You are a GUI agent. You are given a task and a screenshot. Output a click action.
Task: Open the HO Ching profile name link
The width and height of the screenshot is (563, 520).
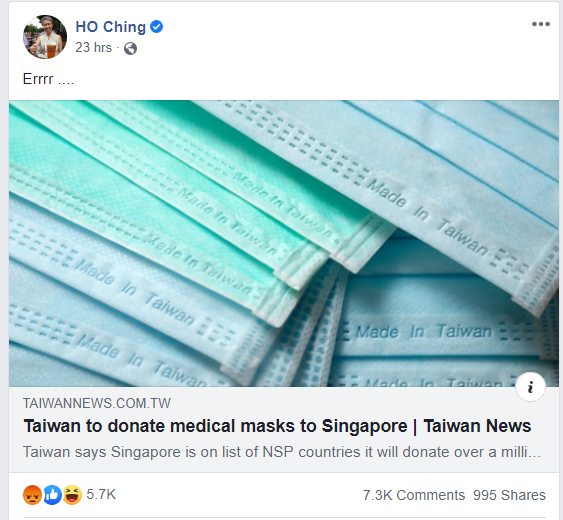click(x=111, y=27)
